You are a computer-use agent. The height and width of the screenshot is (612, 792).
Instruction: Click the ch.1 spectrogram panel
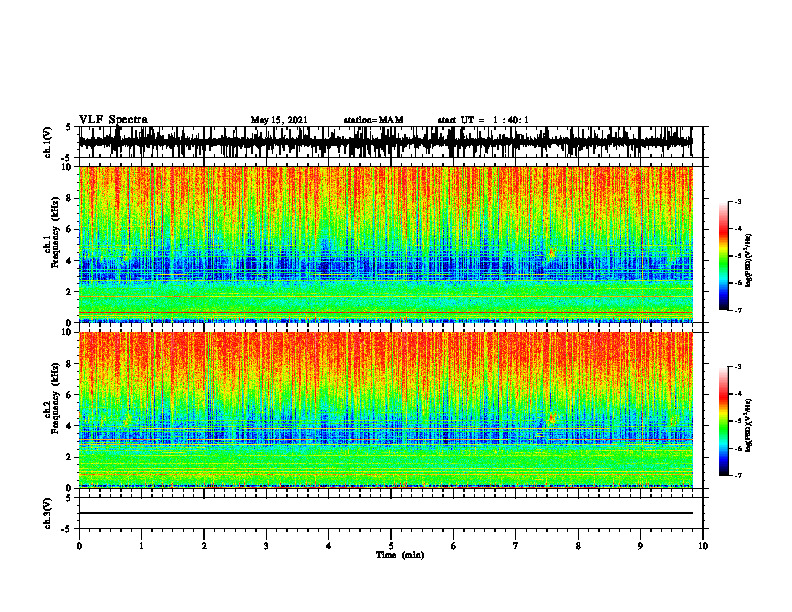[385, 244]
